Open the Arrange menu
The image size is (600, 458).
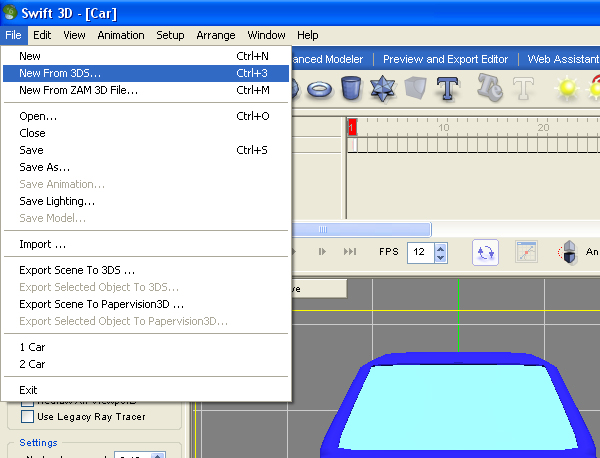[216, 35]
